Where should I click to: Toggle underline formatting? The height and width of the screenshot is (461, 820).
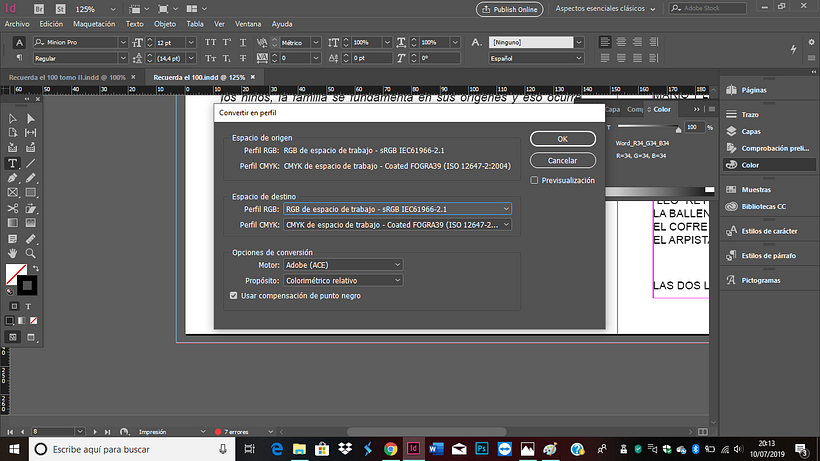coord(243,42)
